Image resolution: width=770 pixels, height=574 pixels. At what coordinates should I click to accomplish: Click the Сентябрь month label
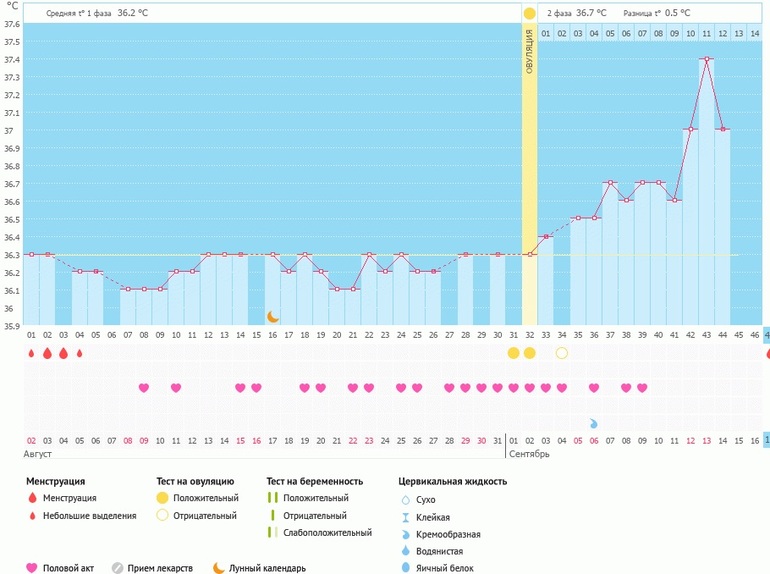529,454
